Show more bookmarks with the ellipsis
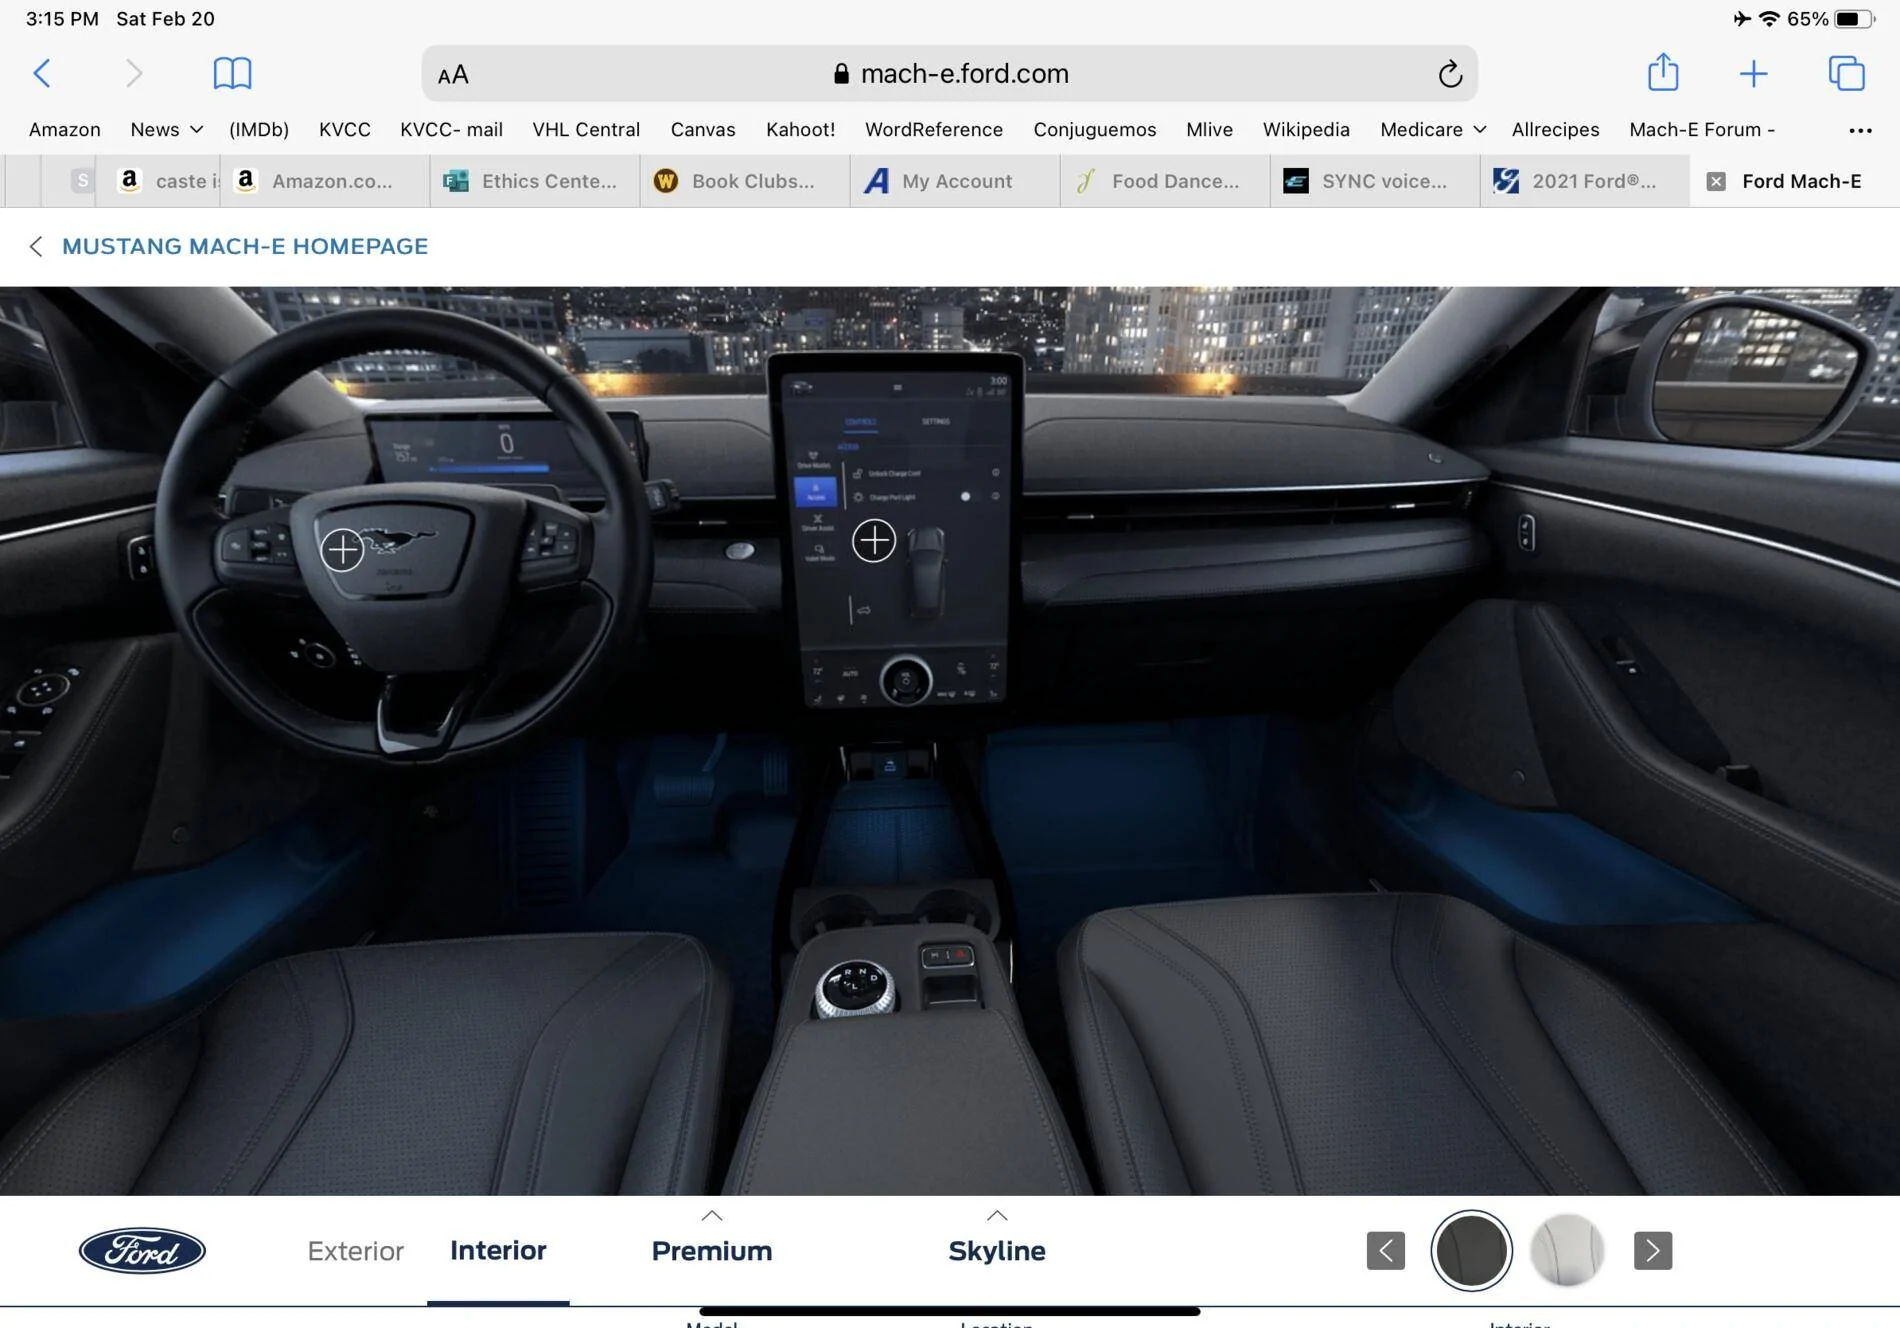1900x1328 pixels. (x=1860, y=130)
